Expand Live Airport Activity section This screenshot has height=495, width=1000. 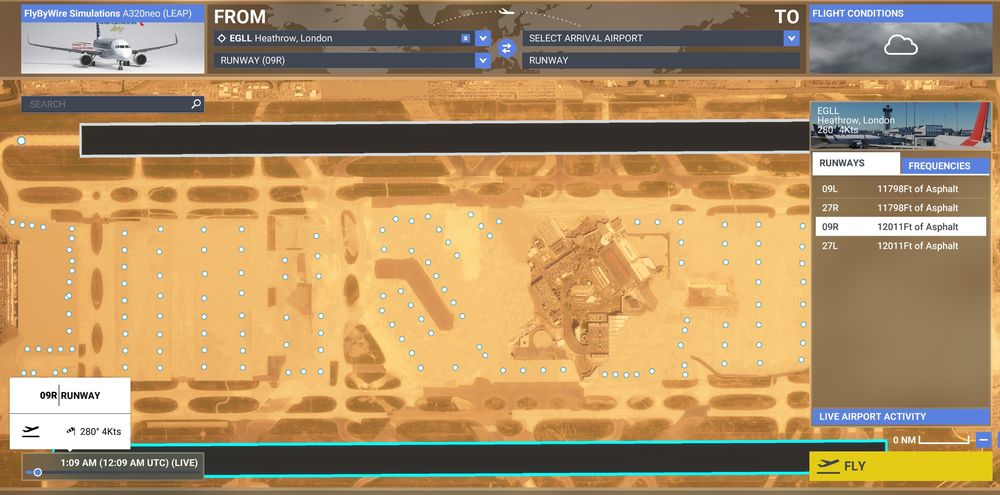click(899, 416)
